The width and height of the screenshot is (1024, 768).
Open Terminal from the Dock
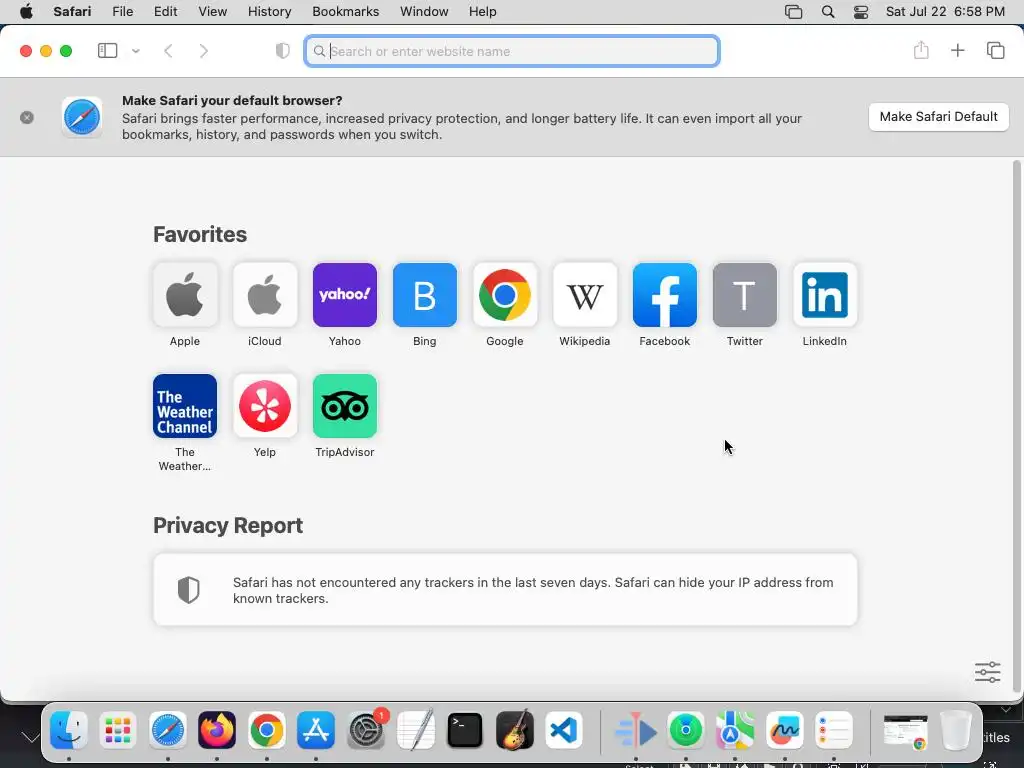click(465, 729)
